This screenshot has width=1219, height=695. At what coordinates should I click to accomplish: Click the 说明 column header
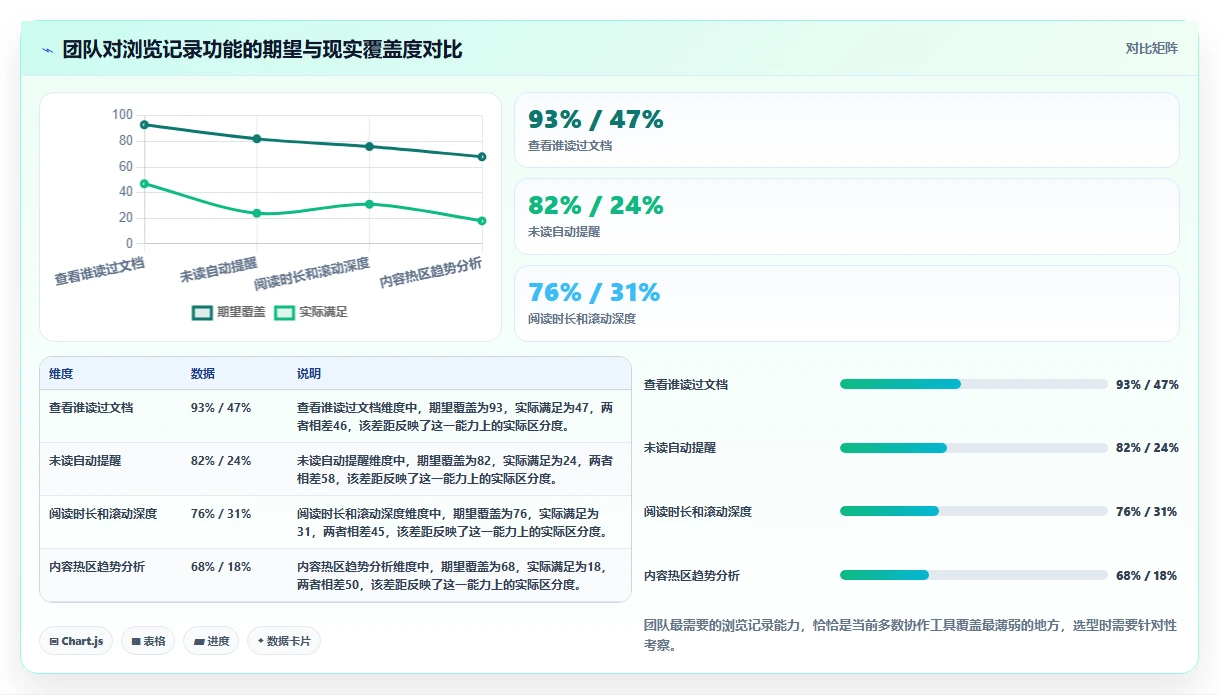[309, 374]
